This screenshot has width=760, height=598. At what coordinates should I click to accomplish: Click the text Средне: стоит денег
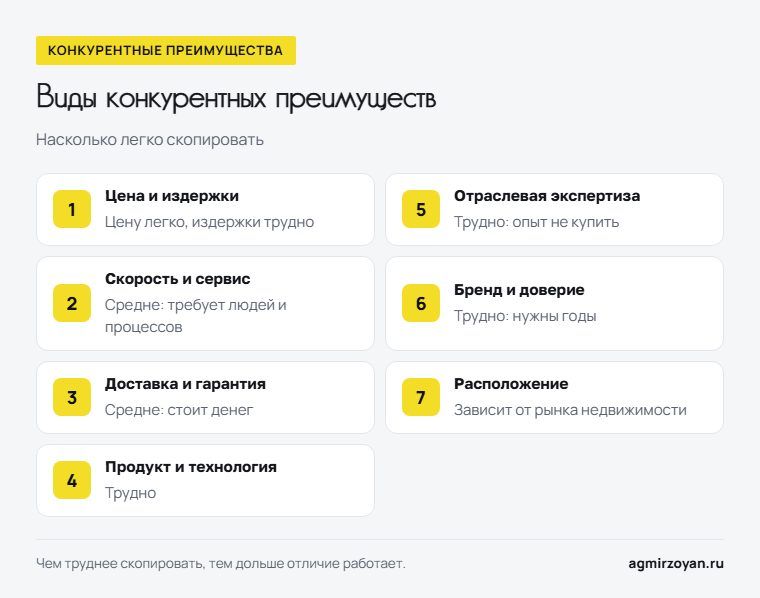coord(179,410)
